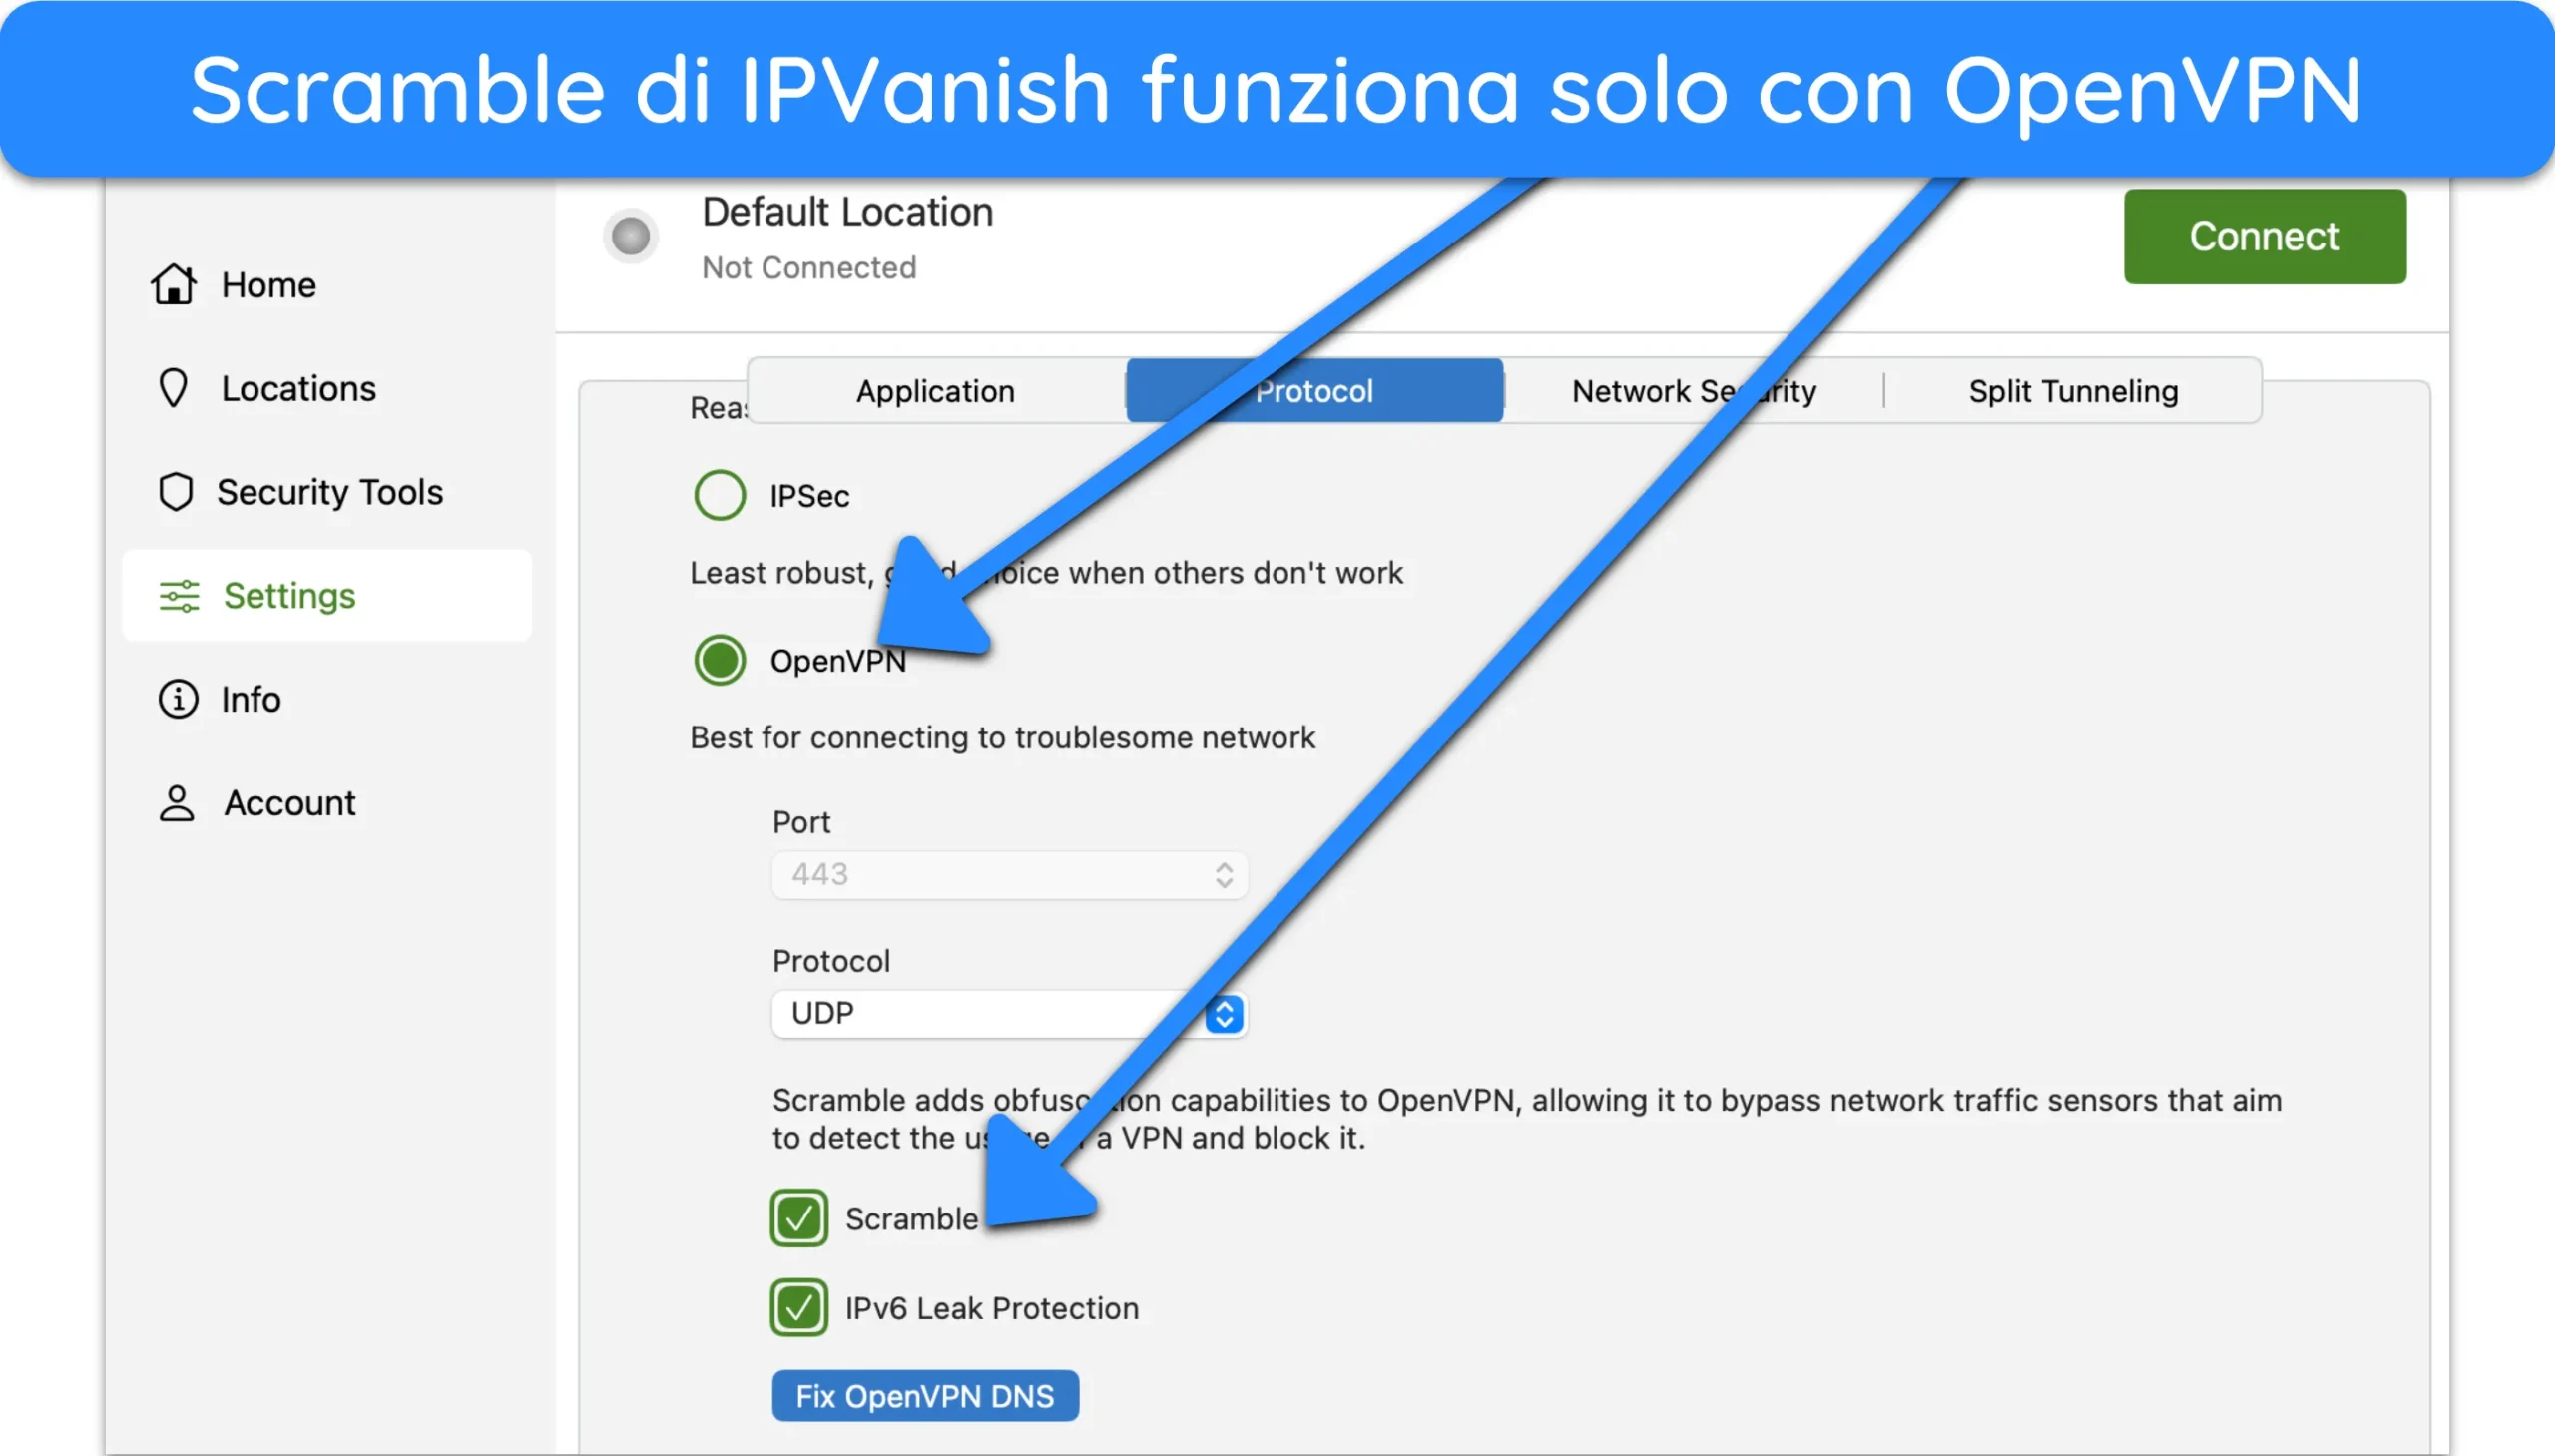Open the Account page
Viewport: 2555px width, 1456px height.
click(x=327, y=803)
